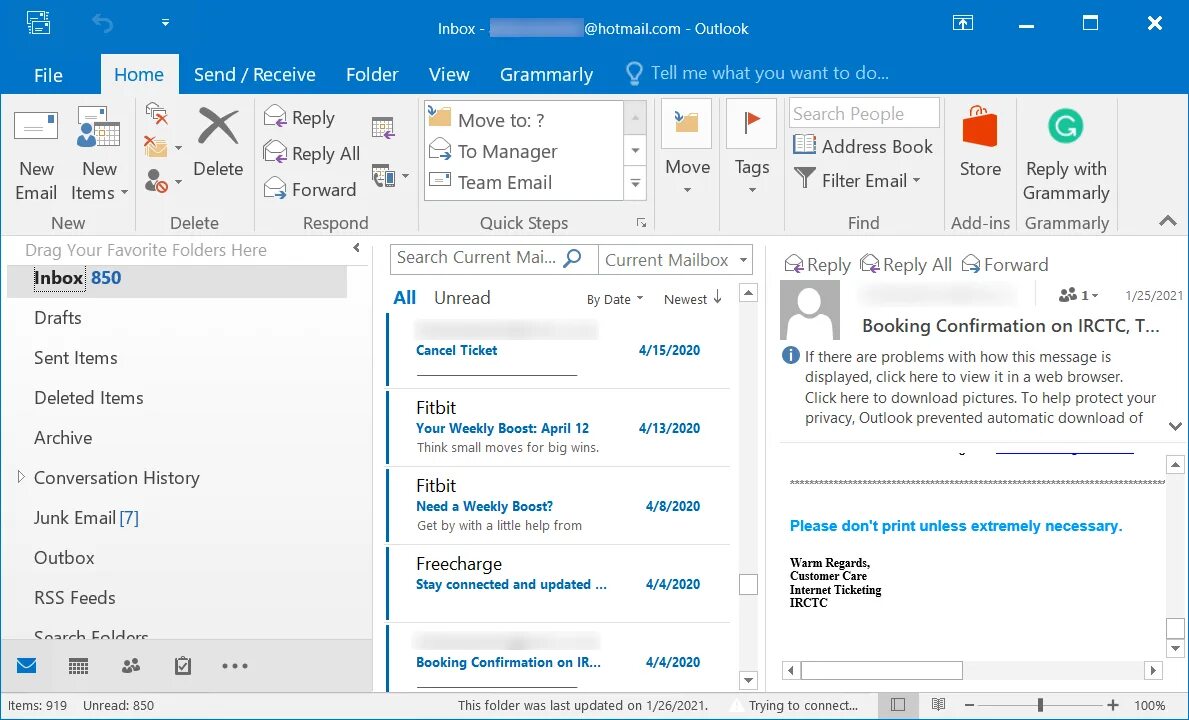Reply All to the IRCTC booking email
1189x720 pixels.
905,264
